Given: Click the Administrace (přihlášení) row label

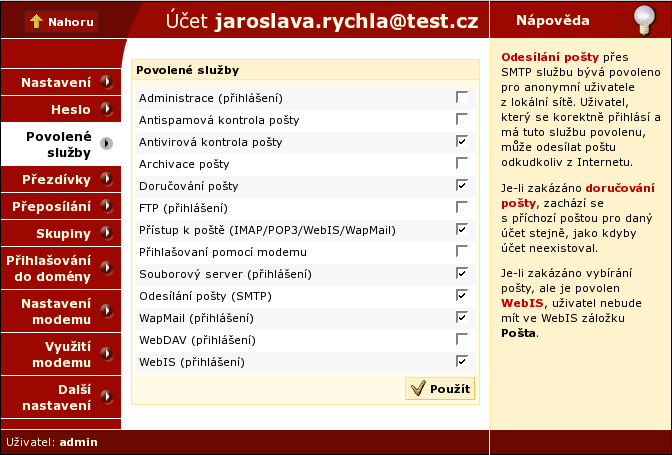Looking at the screenshot, I should coord(211,98).
